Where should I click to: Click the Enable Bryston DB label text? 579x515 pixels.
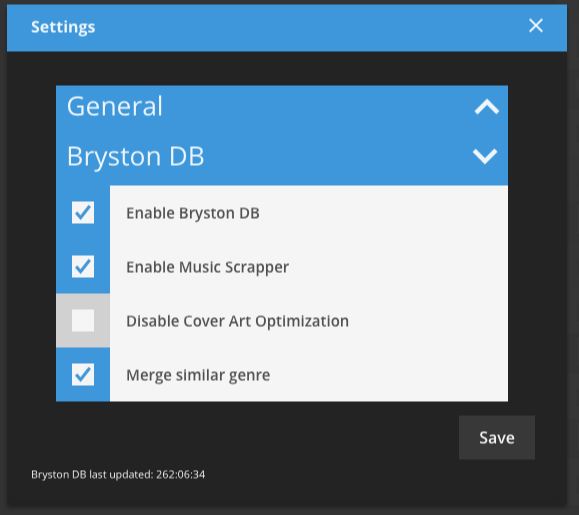tap(193, 213)
